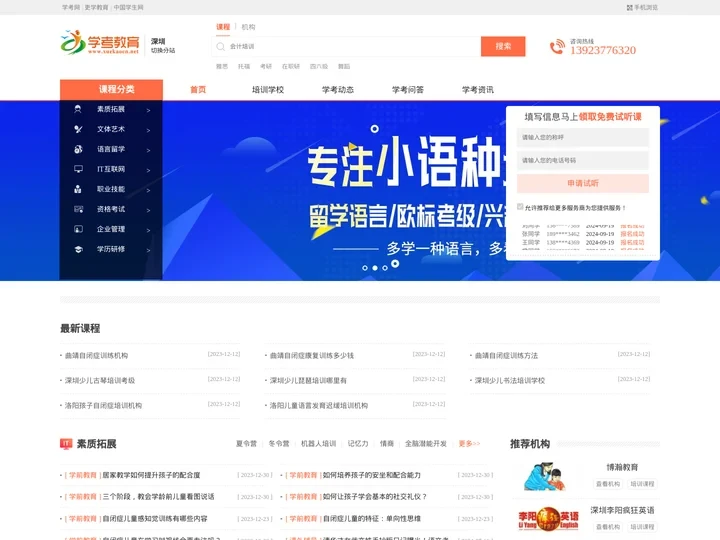This screenshot has height=540, width=720.
Task: Click the 在职研 hot search keyword
Action: tap(291, 66)
